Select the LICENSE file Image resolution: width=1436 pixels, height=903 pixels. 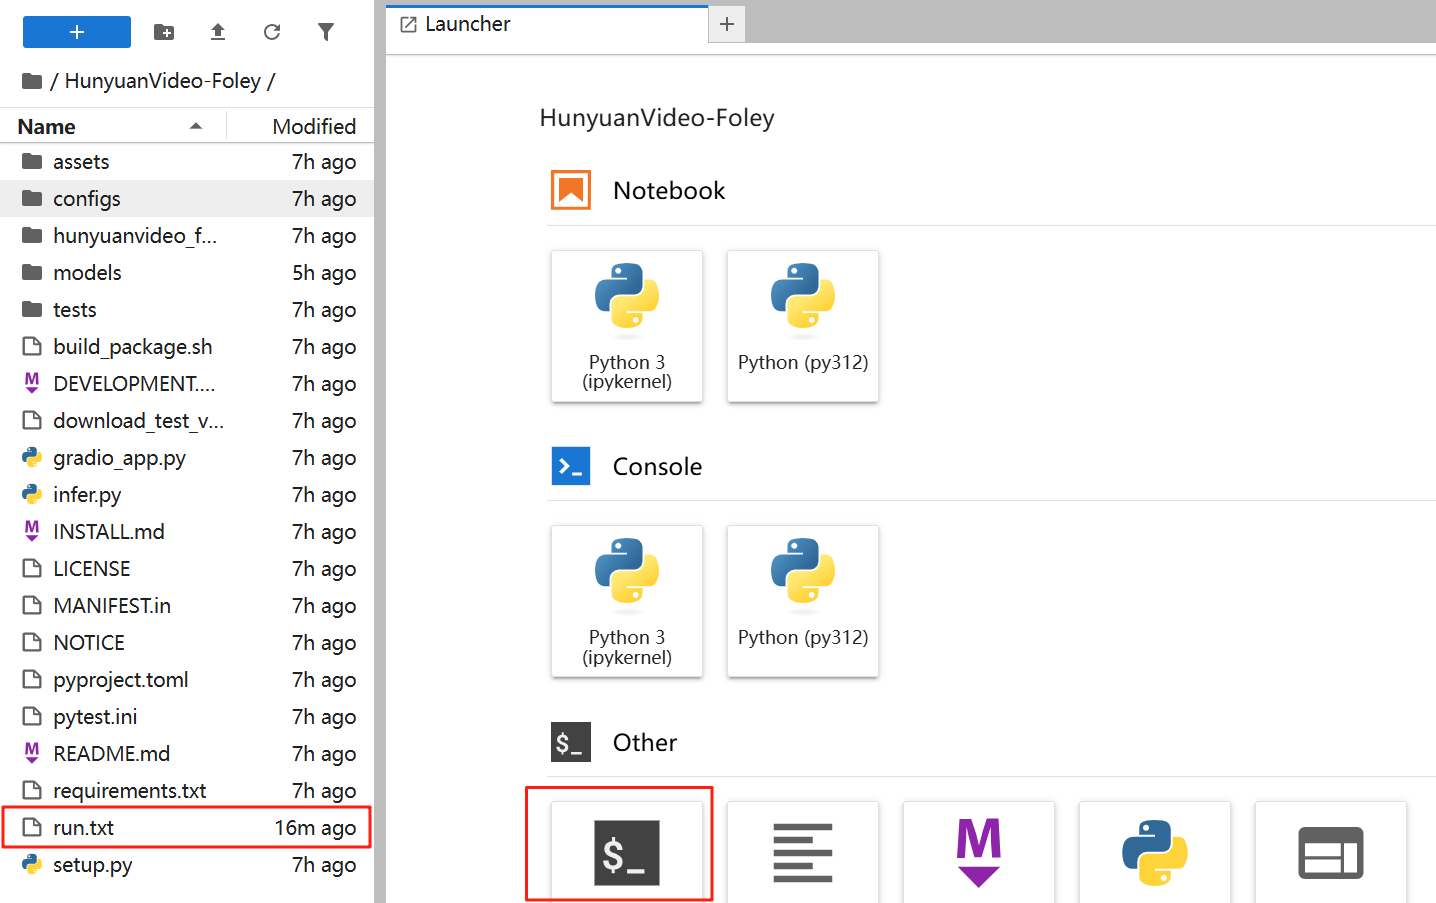tap(187, 569)
